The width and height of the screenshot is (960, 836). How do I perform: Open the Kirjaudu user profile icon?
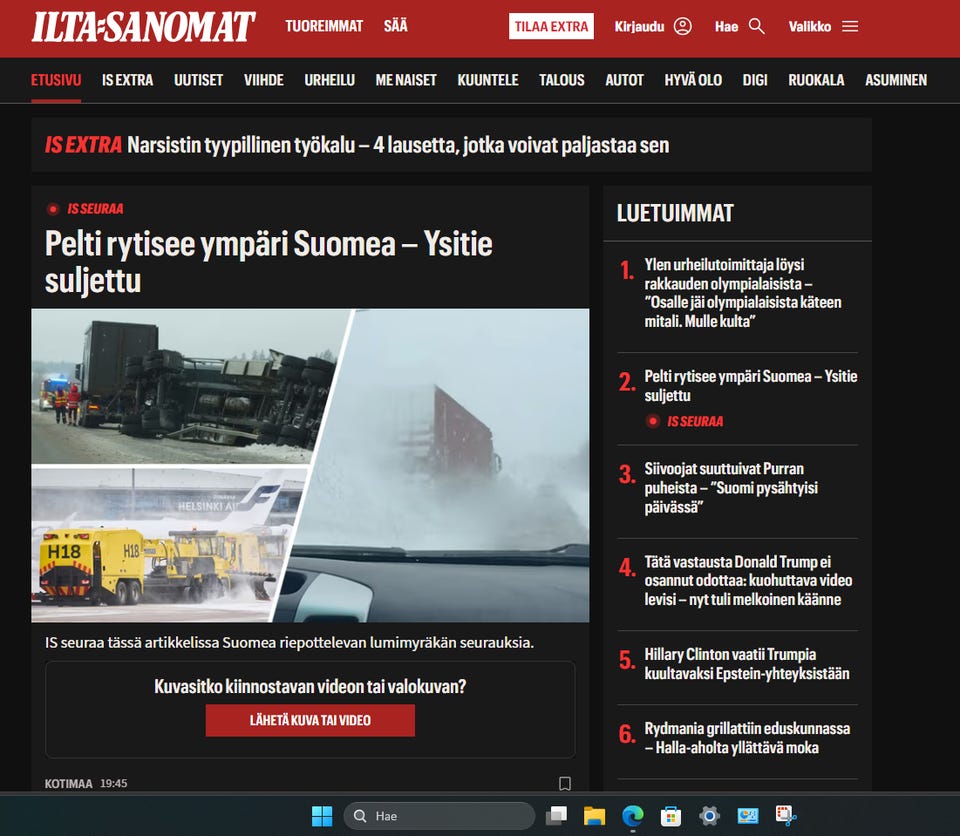[x=683, y=26]
